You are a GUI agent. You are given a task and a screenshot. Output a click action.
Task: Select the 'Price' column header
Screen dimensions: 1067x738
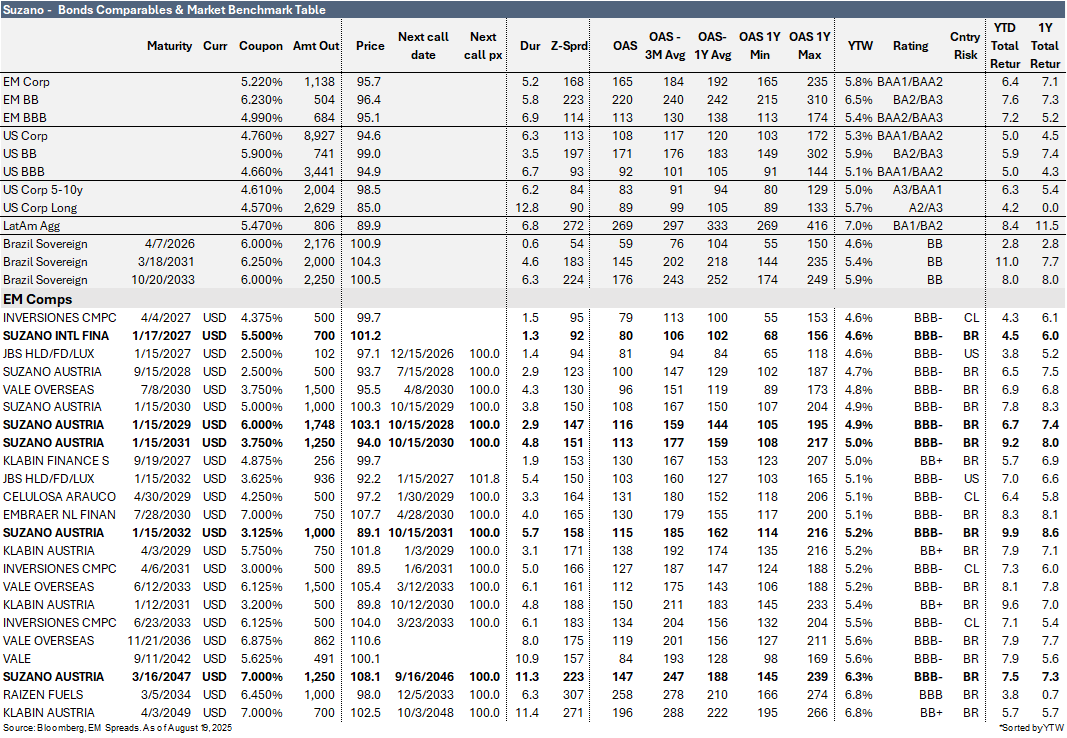click(370, 46)
